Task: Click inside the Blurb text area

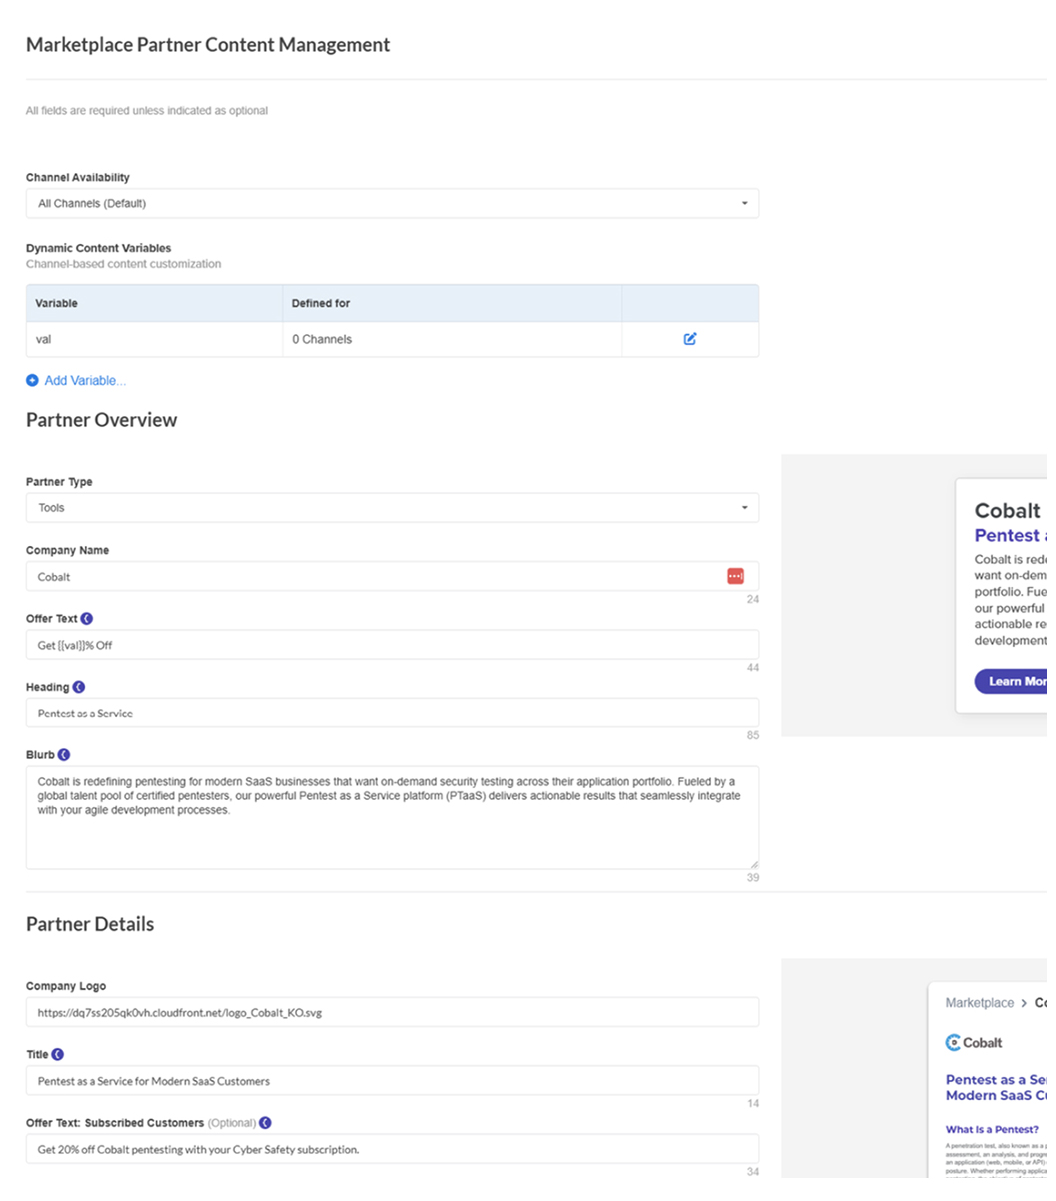Action: tap(392, 830)
